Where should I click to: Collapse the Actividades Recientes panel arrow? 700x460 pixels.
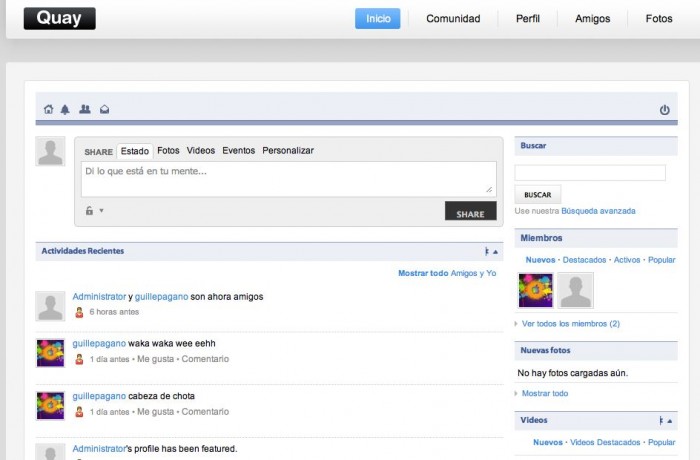(x=495, y=251)
